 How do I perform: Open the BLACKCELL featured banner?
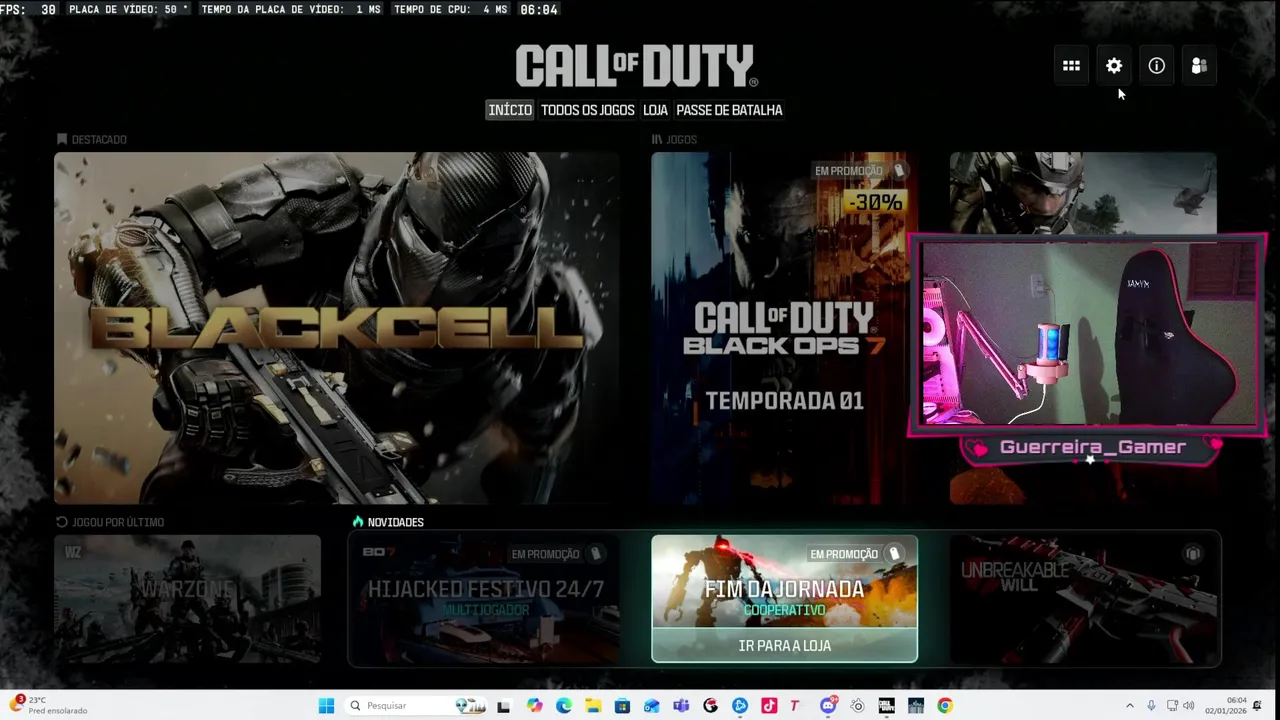click(337, 328)
